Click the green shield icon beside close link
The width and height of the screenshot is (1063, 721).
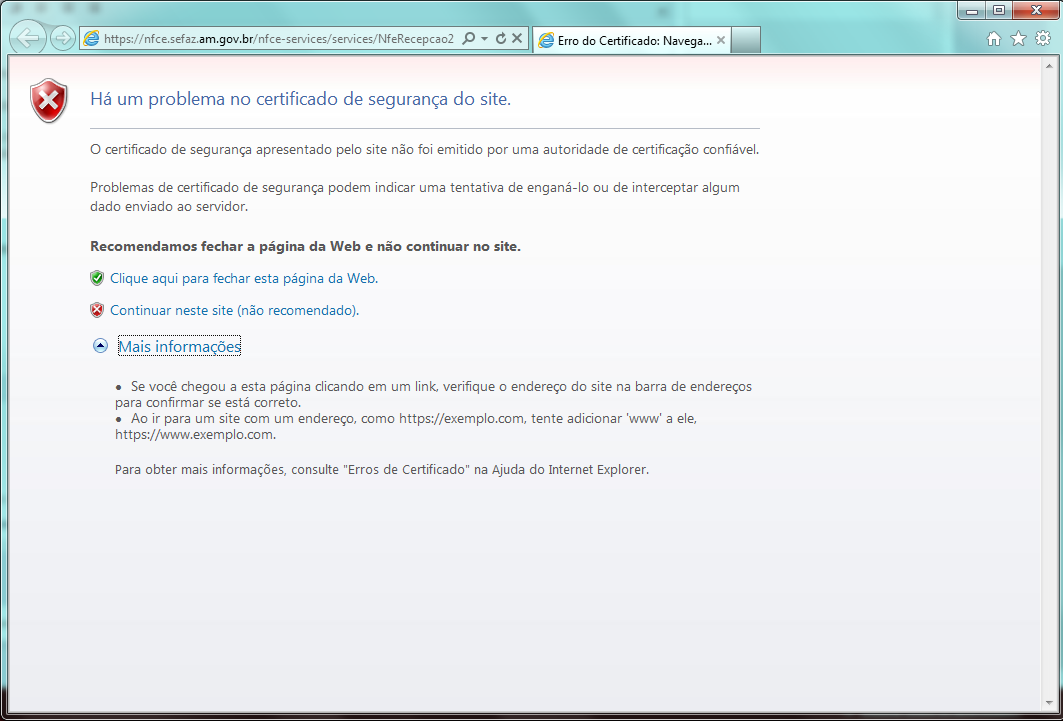[x=97, y=278]
